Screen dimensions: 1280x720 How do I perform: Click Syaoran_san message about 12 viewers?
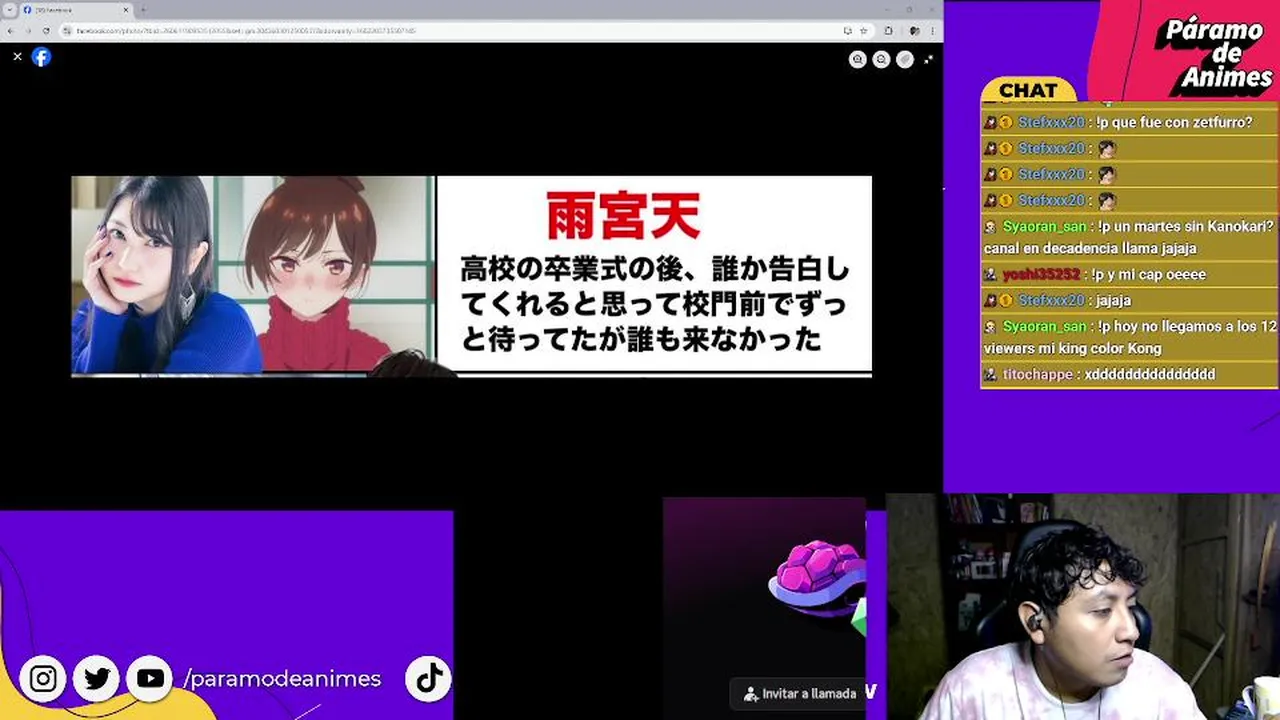1129,337
